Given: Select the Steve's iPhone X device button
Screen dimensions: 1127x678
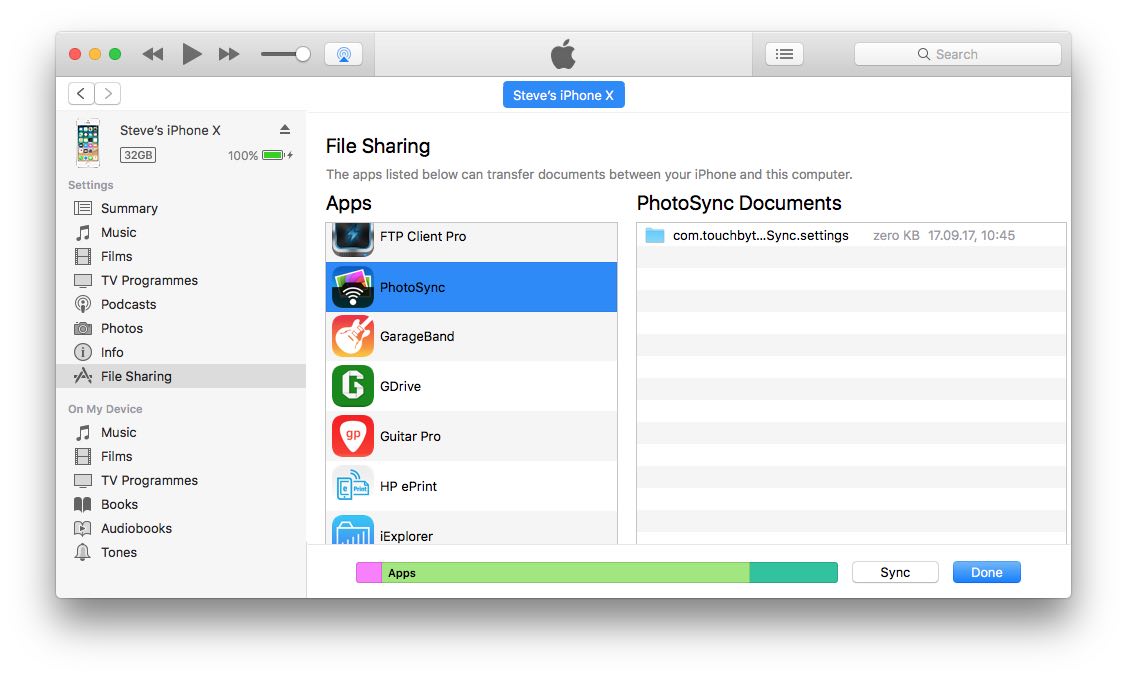Looking at the screenshot, I should click(564, 95).
